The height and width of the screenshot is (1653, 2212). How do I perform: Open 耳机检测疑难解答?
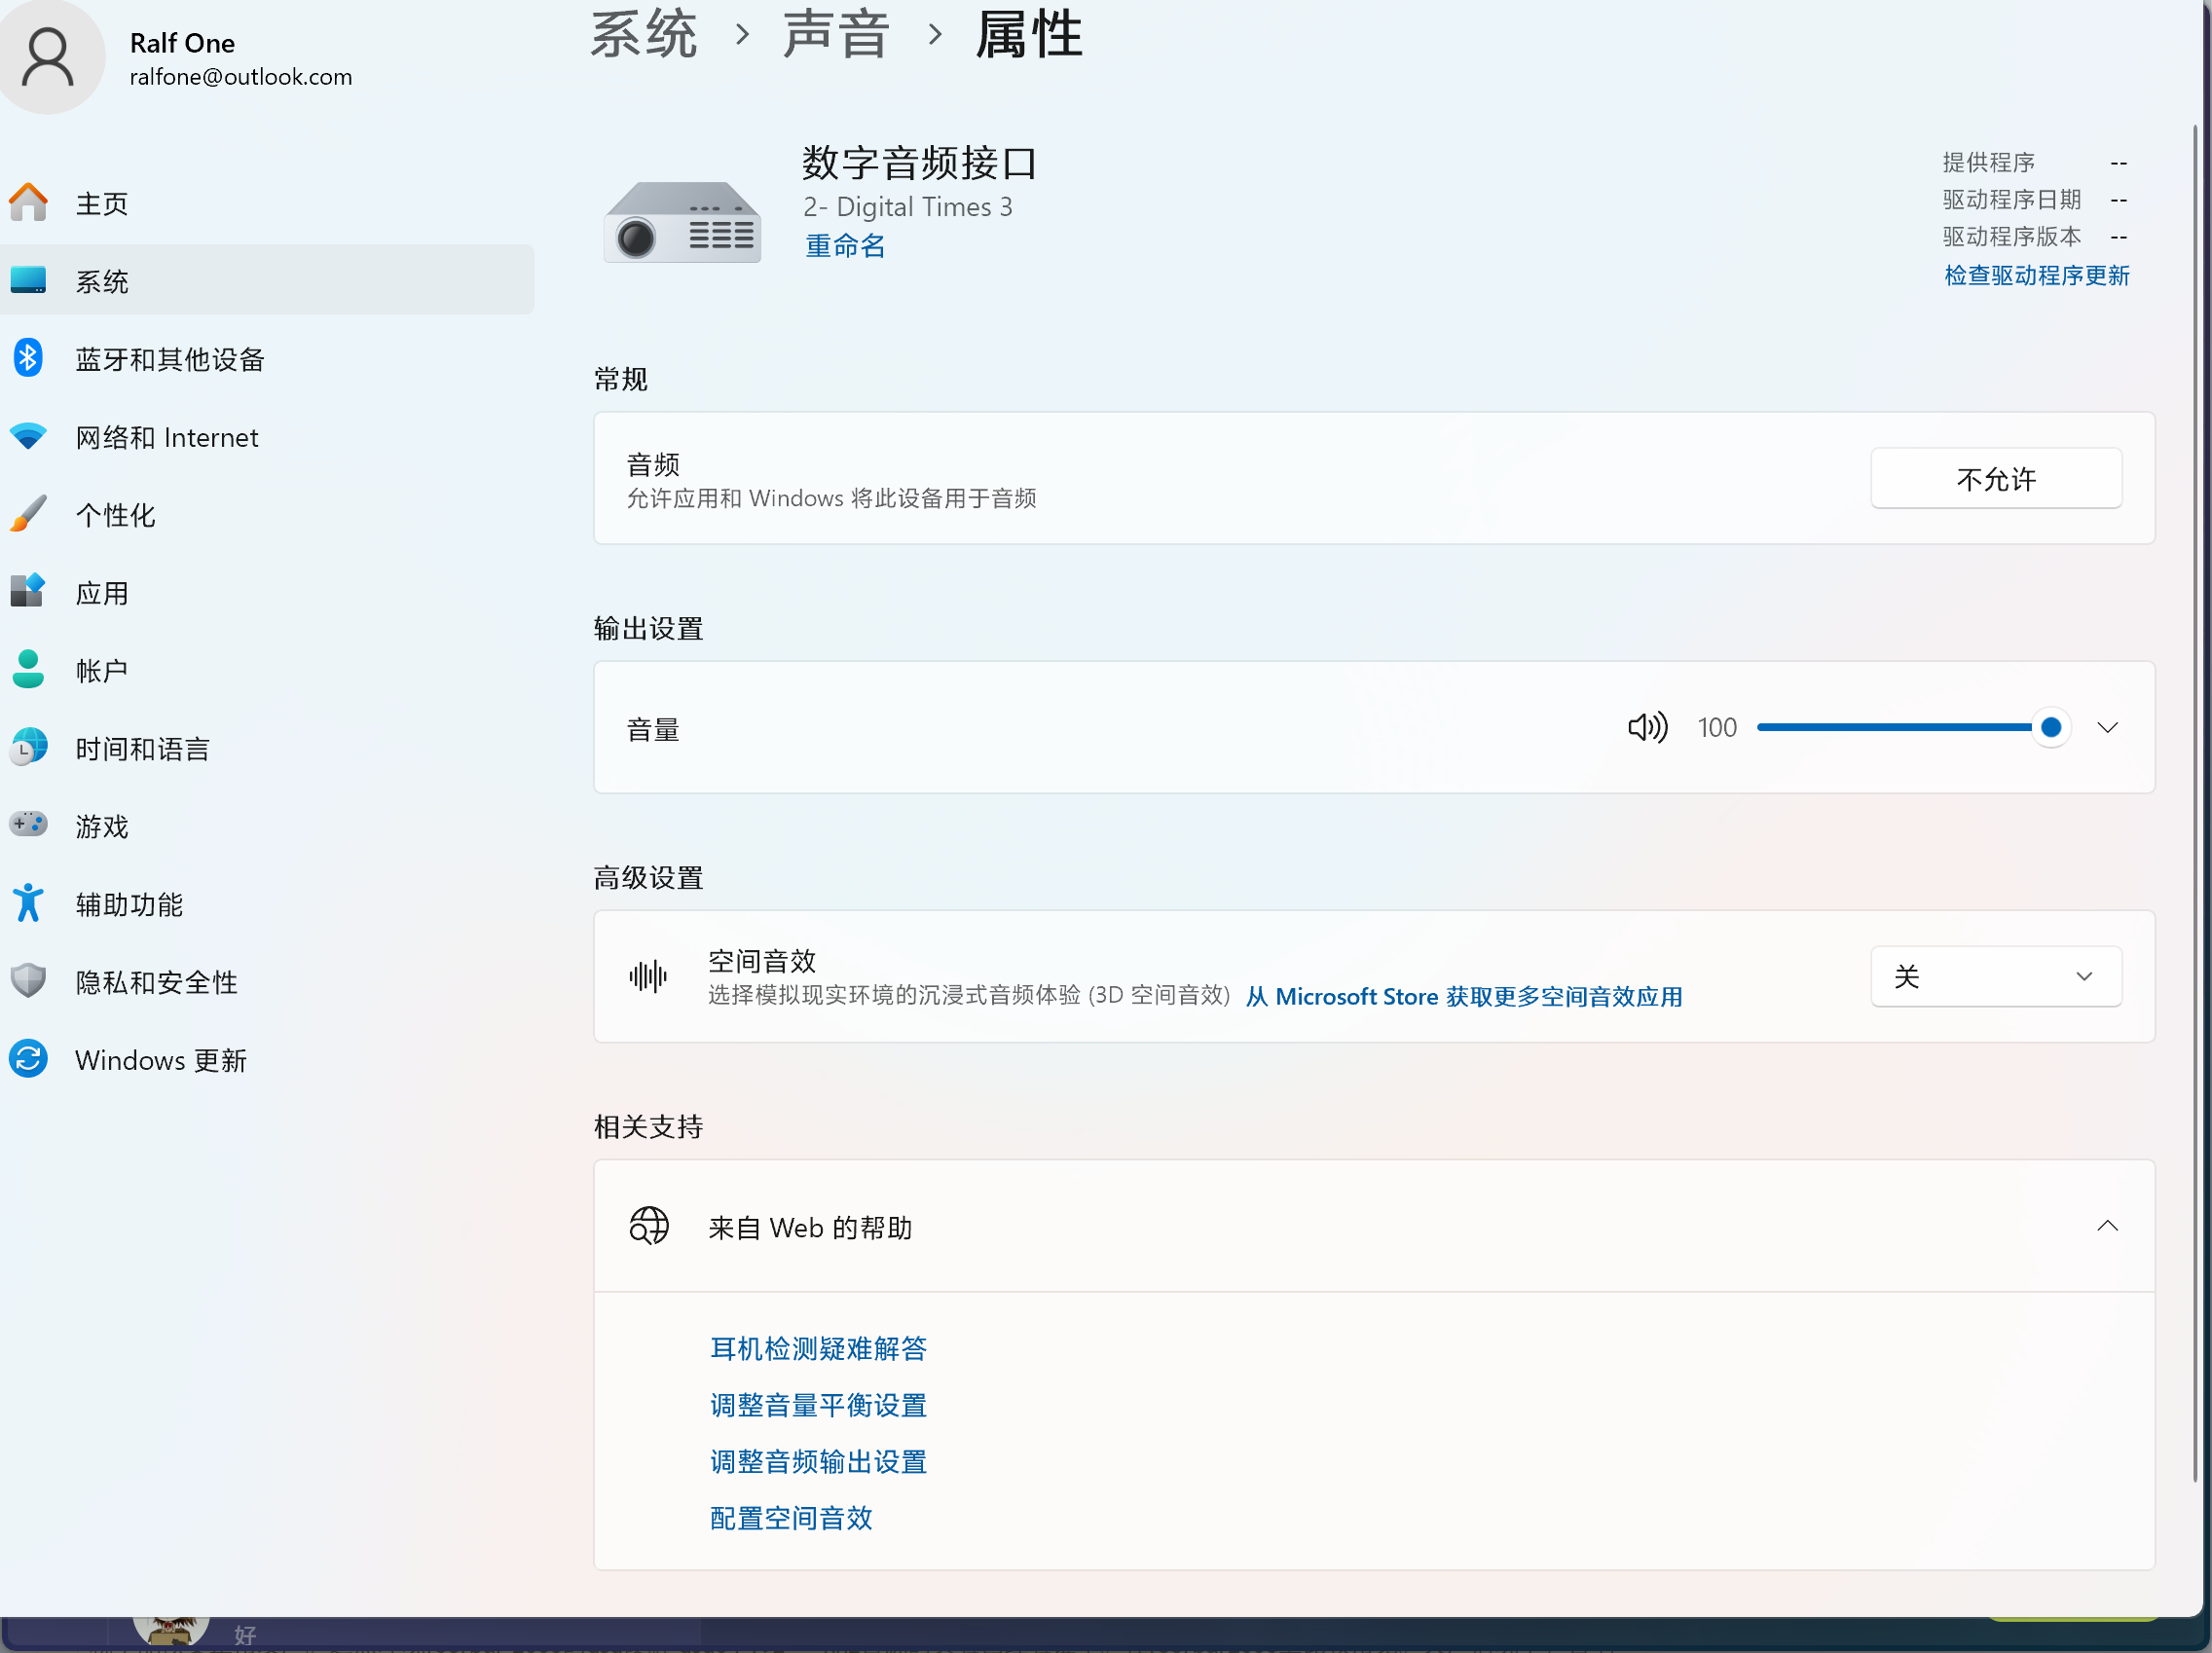click(816, 1348)
